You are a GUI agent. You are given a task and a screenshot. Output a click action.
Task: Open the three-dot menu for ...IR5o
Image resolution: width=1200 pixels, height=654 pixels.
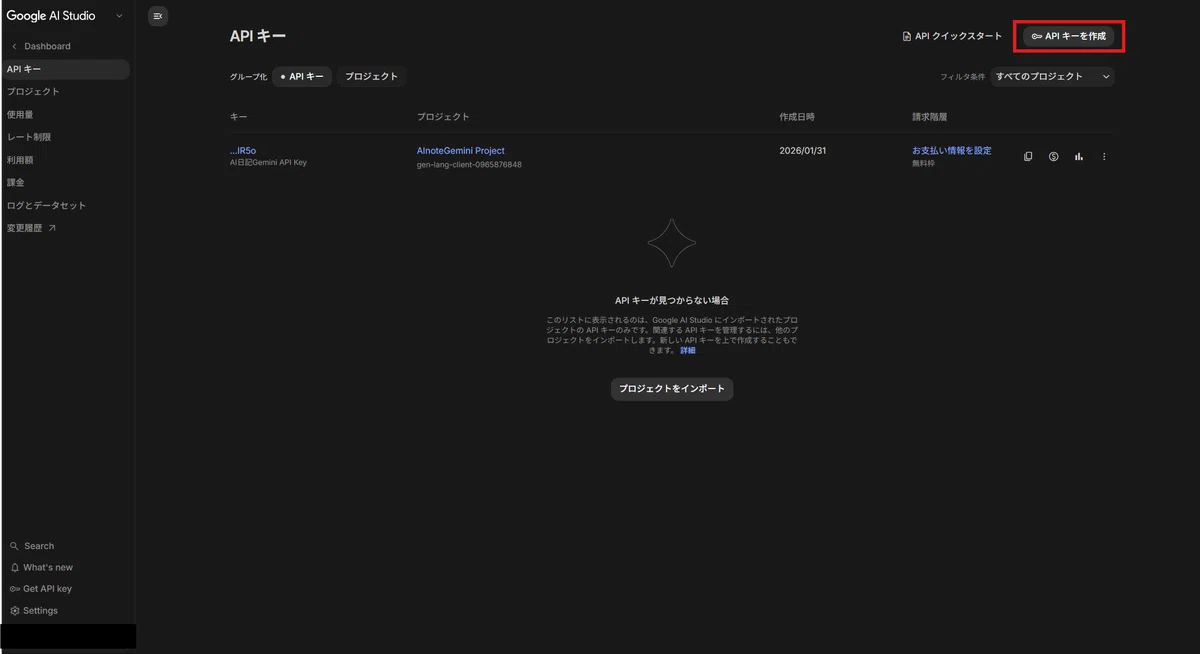pyautogui.click(x=1104, y=157)
